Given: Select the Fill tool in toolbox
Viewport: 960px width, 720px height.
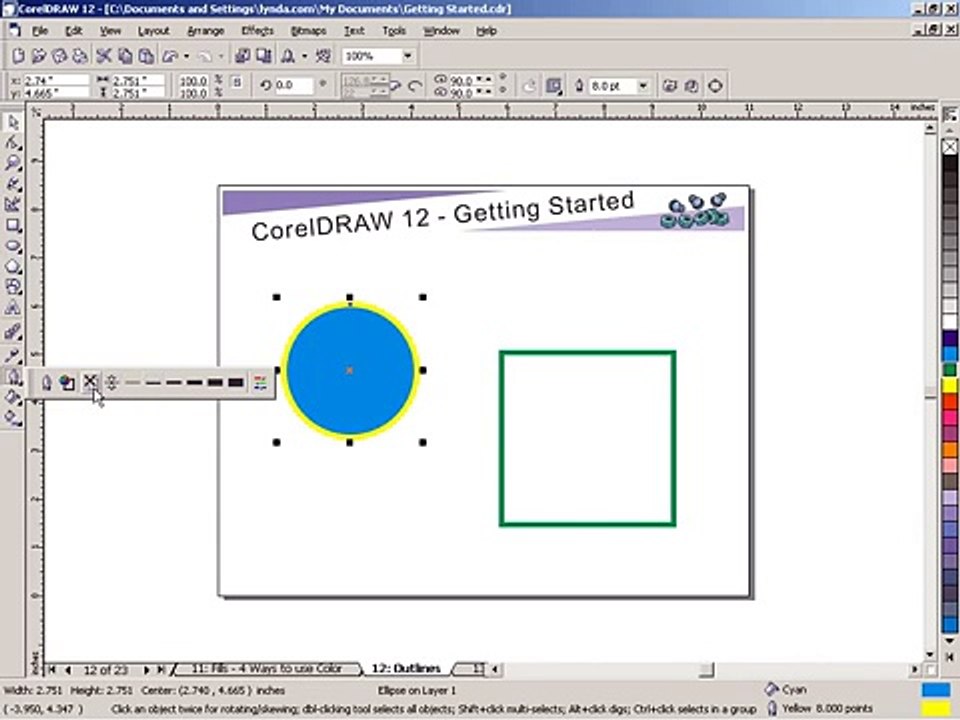Looking at the screenshot, I should [13, 398].
